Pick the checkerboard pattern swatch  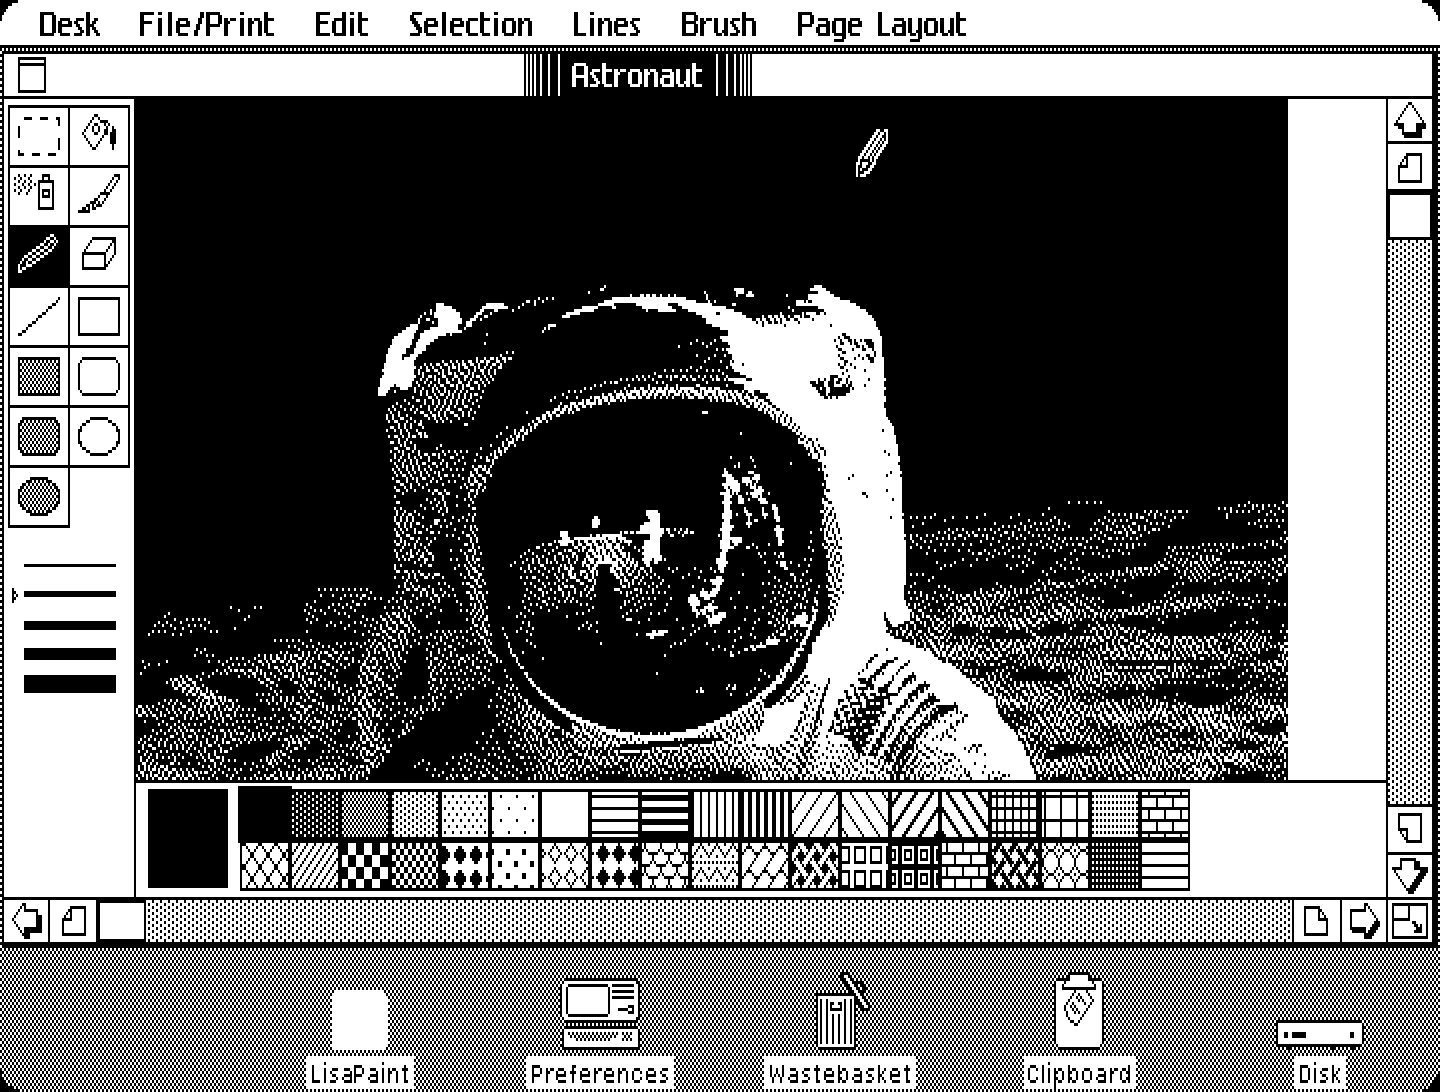(365, 865)
